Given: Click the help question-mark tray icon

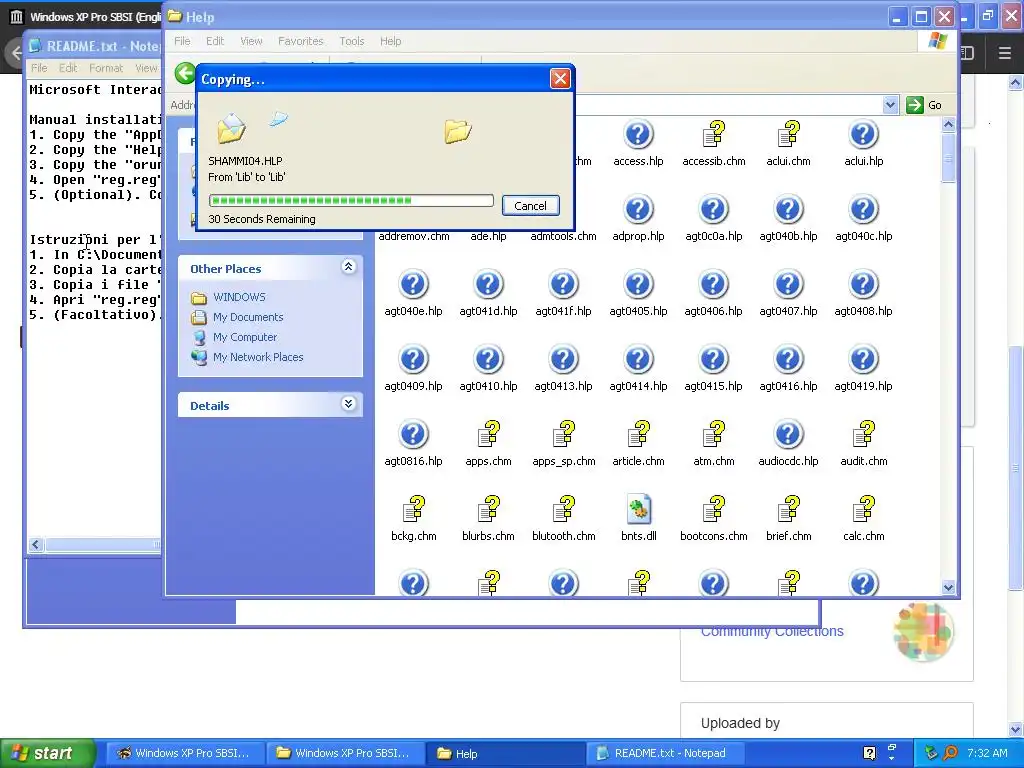Looking at the screenshot, I should [x=869, y=753].
